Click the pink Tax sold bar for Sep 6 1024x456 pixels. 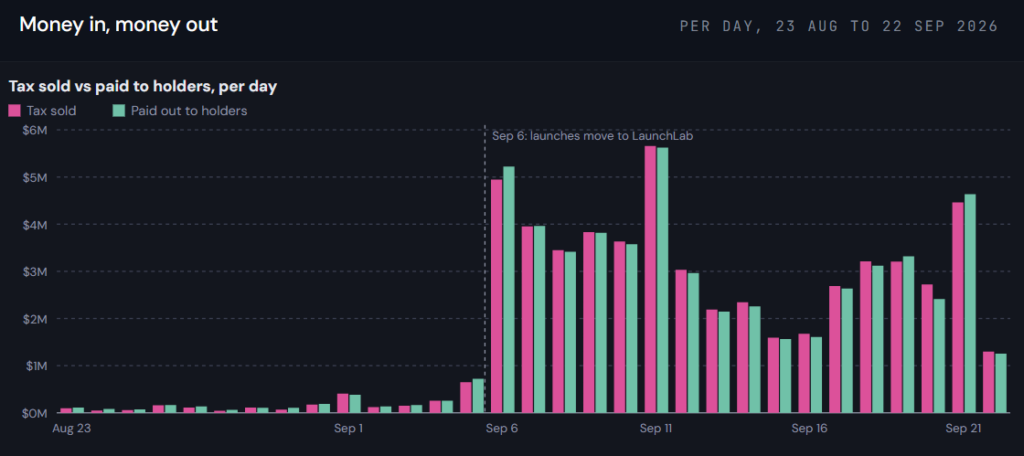point(496,297)
